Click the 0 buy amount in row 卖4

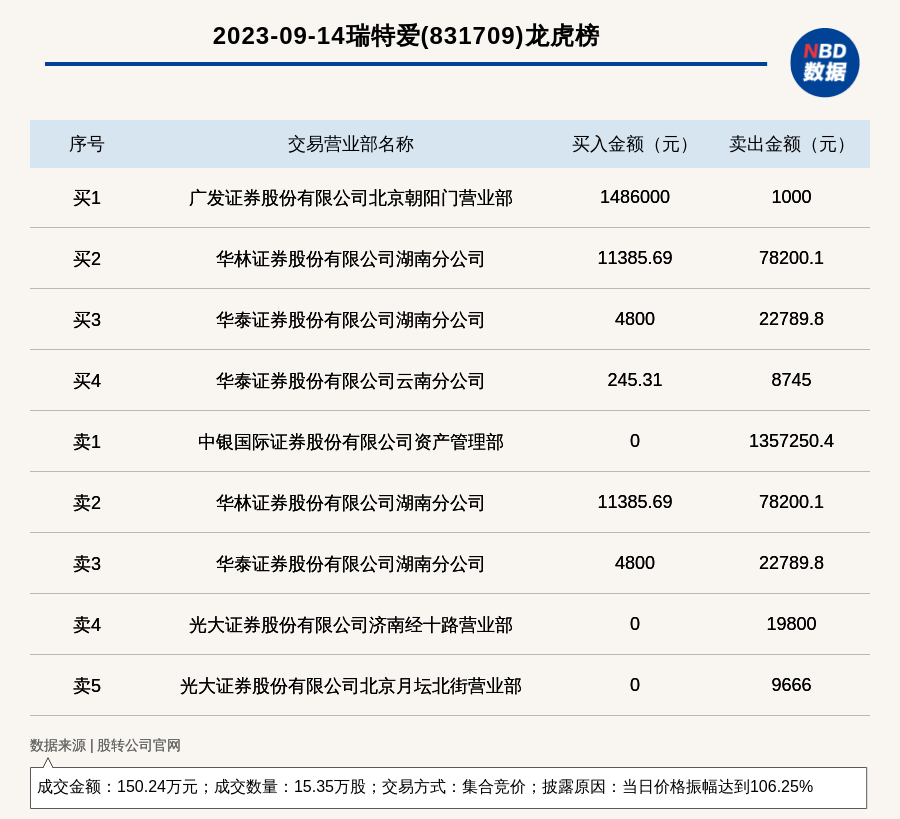pyautogui.click(x=635, y=623)
